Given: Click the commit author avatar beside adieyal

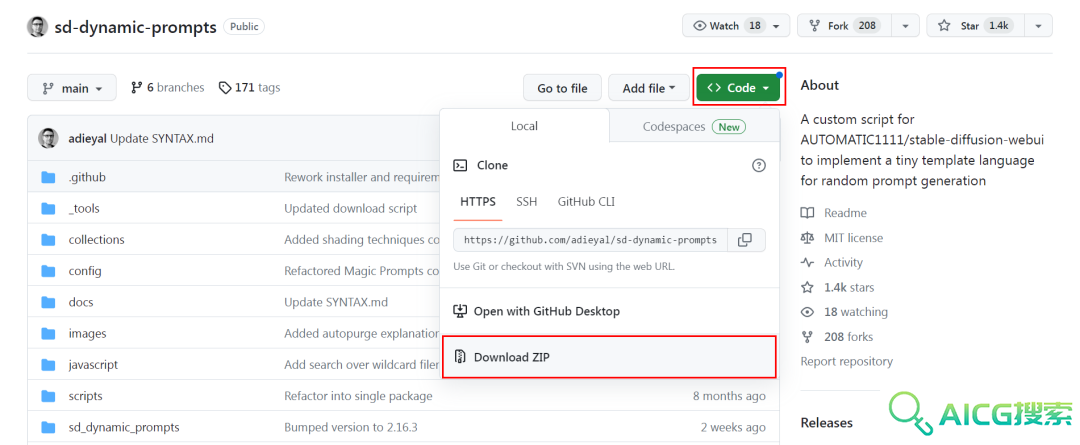Looking at the screenshot, I should tap(48, 138).
